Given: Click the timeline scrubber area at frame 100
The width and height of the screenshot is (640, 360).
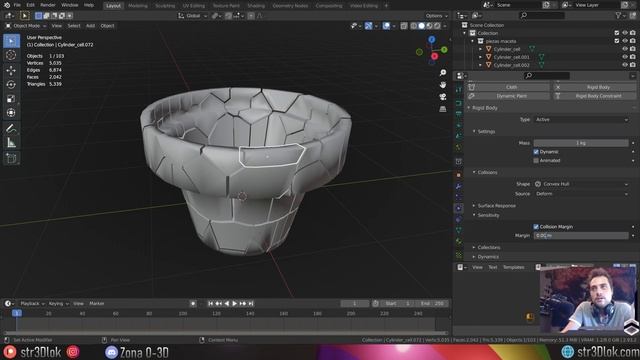Looking at the screenshot, I should (x=183, y=313).
